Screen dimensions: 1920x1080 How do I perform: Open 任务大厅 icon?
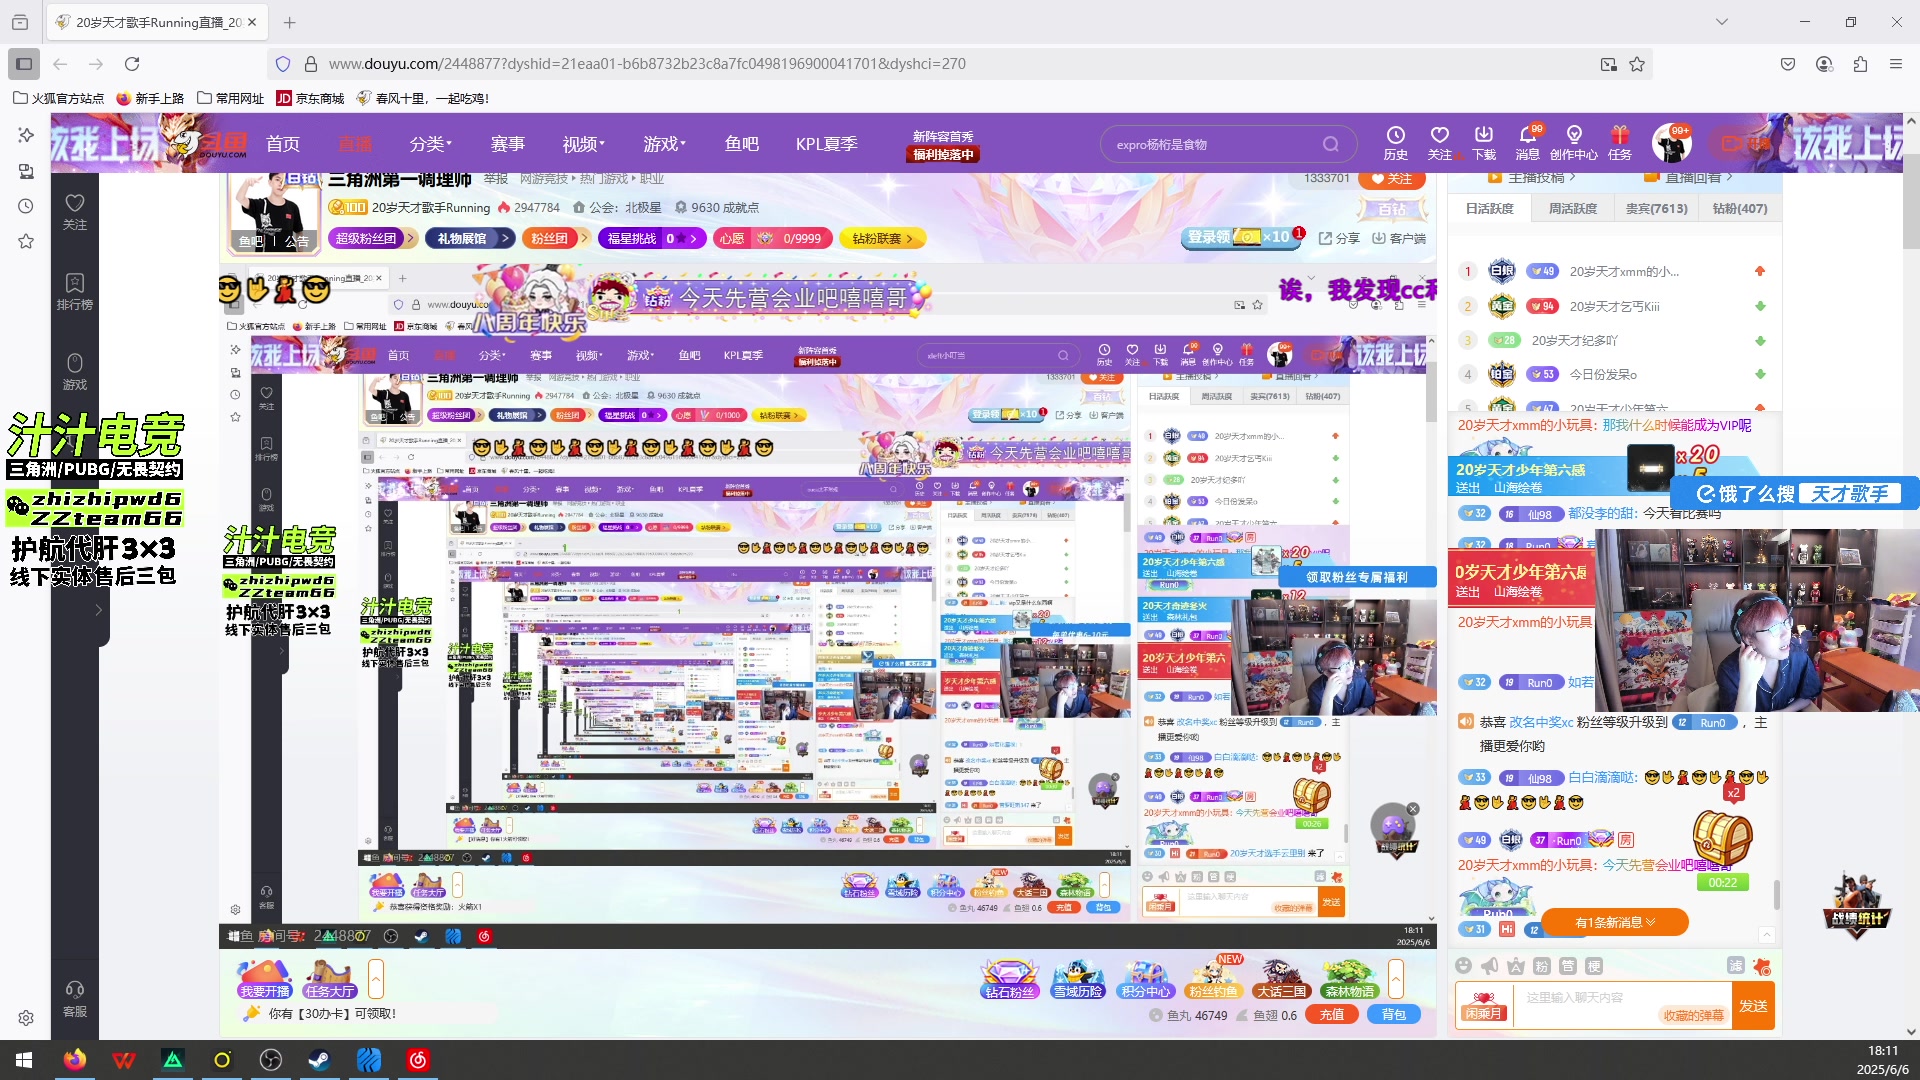(330, 978)
